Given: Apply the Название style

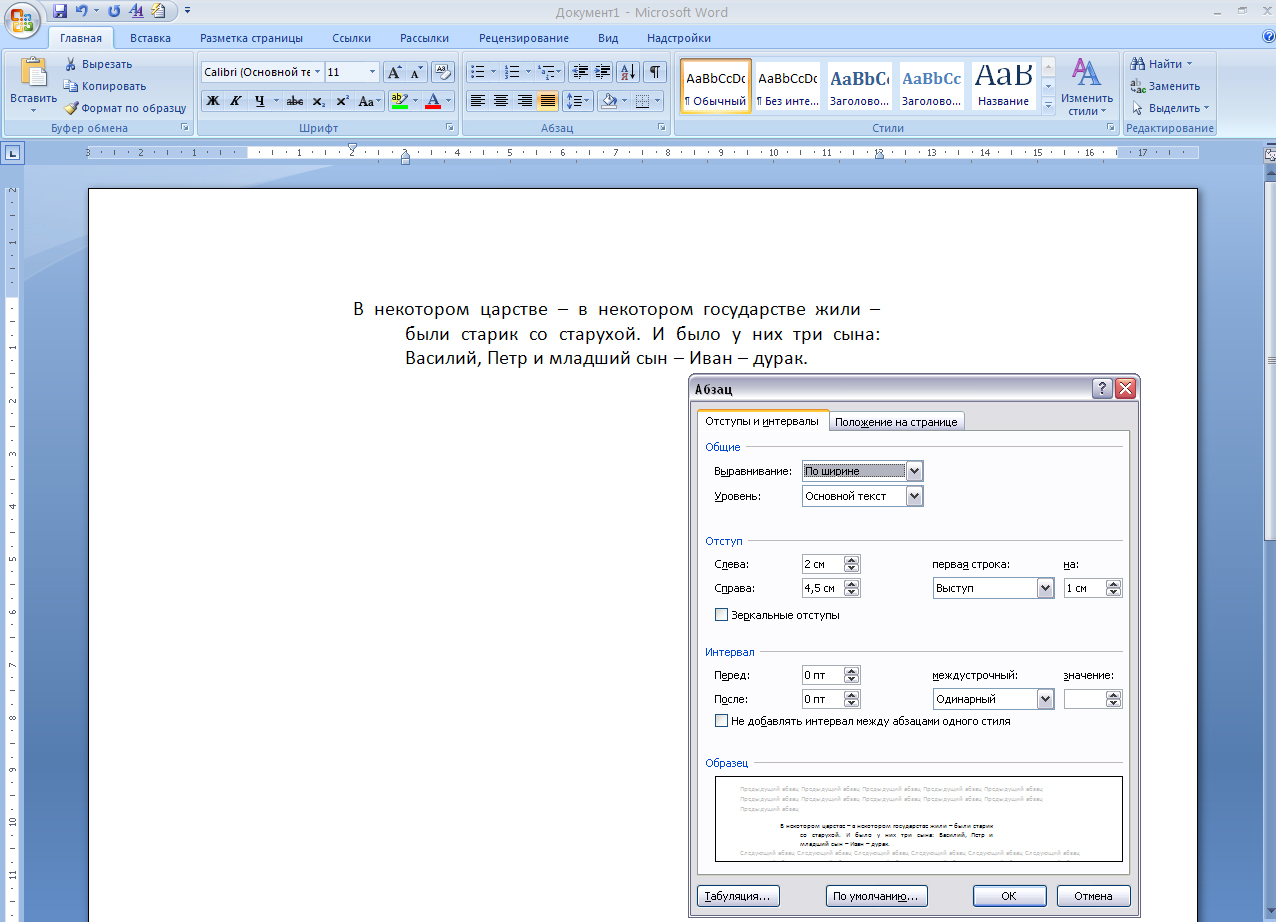Looking at the screenshot, I should pyautogui.click(x=1004, y=86).
